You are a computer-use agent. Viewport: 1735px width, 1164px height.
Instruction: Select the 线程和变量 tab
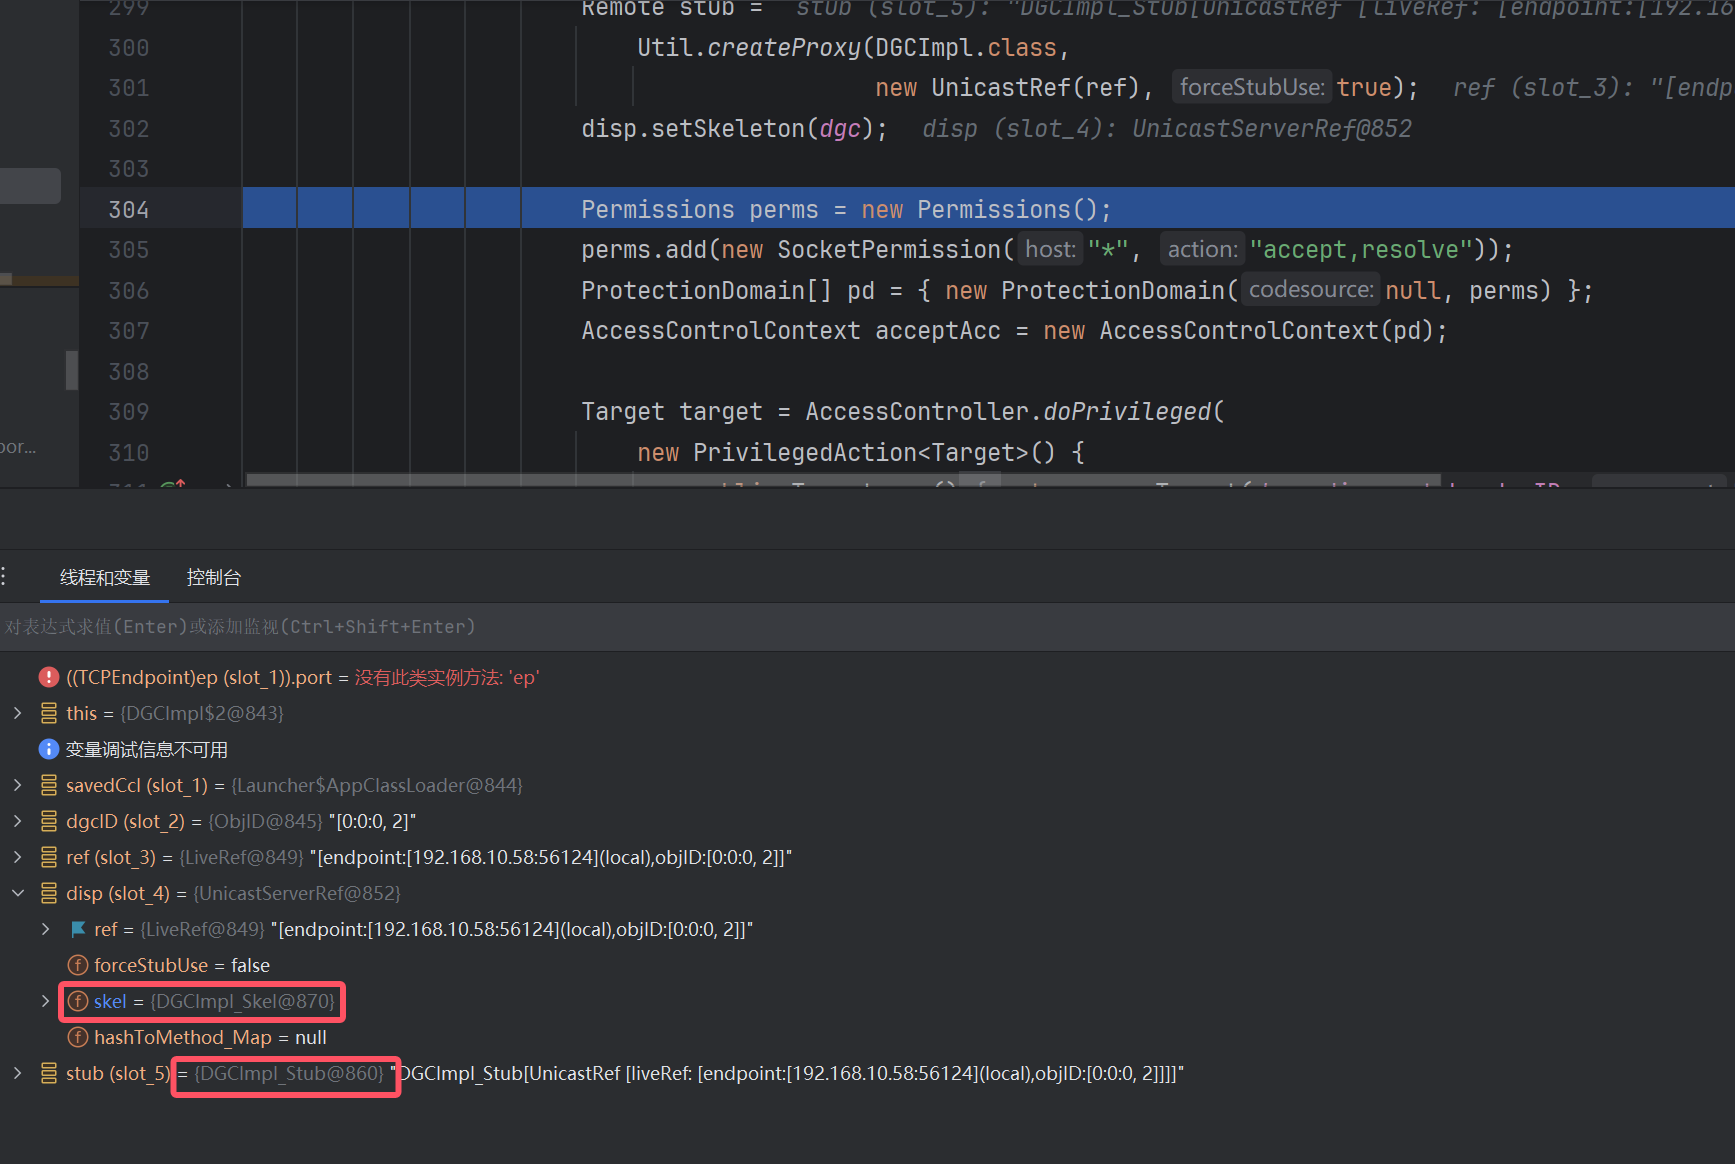(x=105, y=577)
